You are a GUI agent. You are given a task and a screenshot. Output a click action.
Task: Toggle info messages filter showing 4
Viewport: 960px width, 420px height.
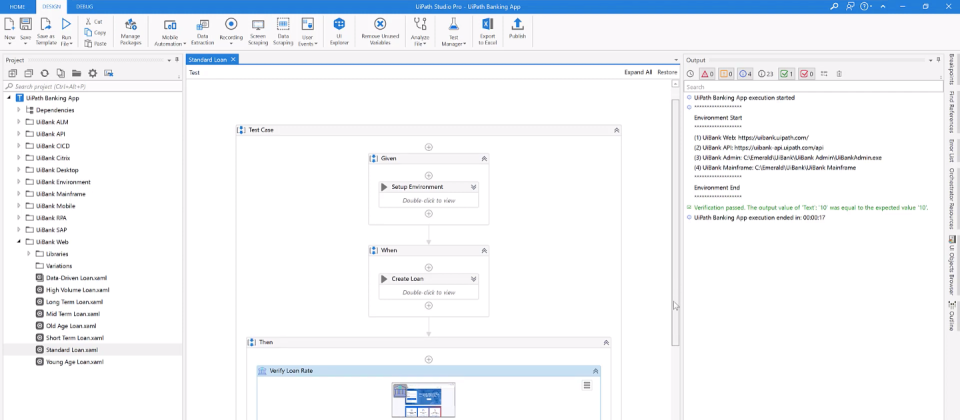(745, 74)
